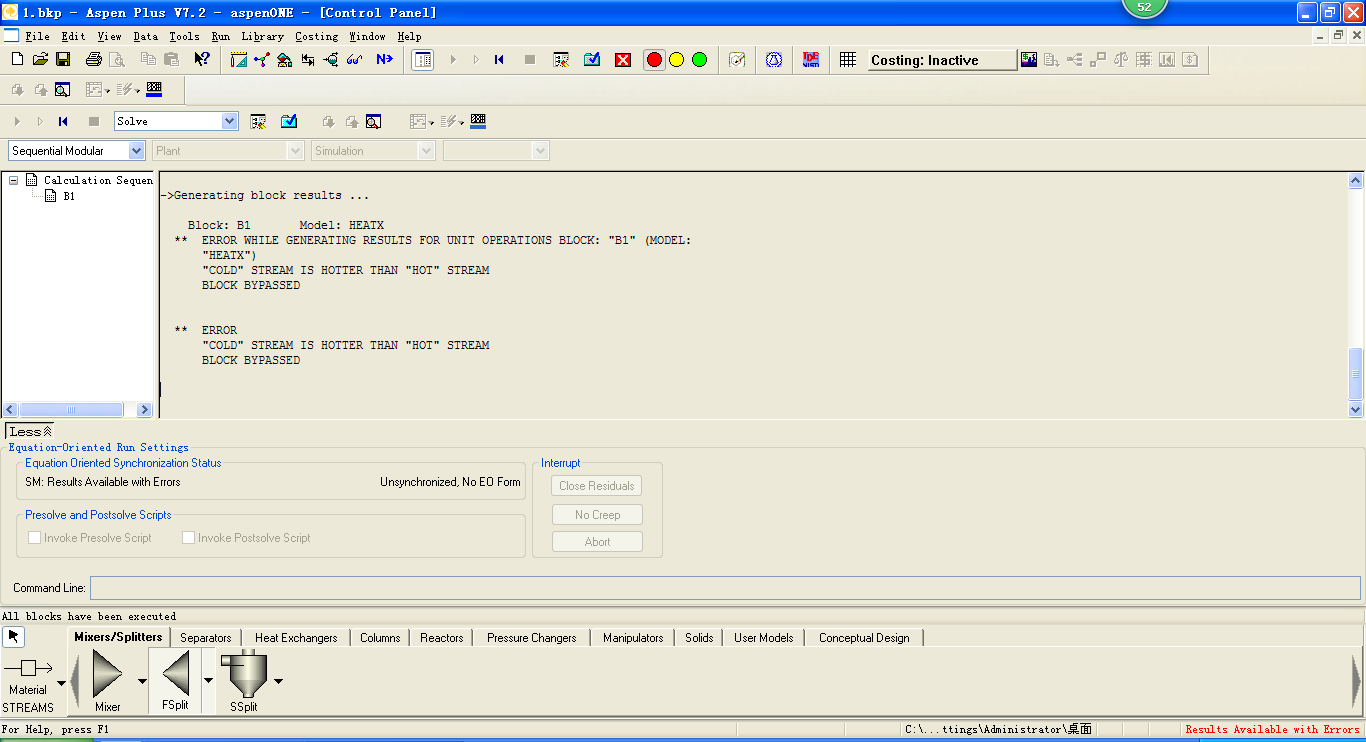Click the Abort button
The image size is (1366, 742).
(x=597, y=542)
